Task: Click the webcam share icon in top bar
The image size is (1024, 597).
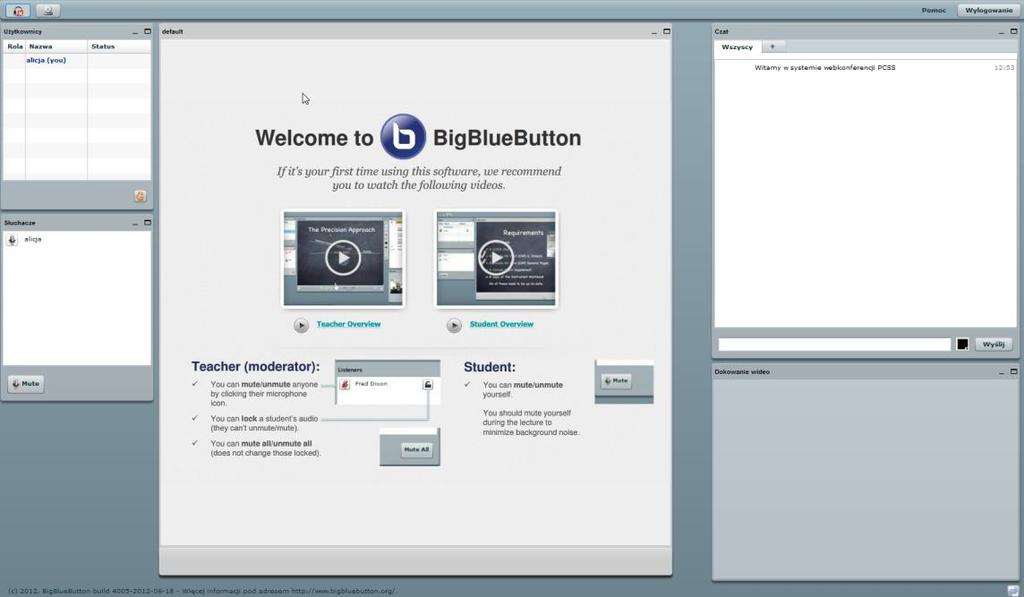Action: click(48, 10)
